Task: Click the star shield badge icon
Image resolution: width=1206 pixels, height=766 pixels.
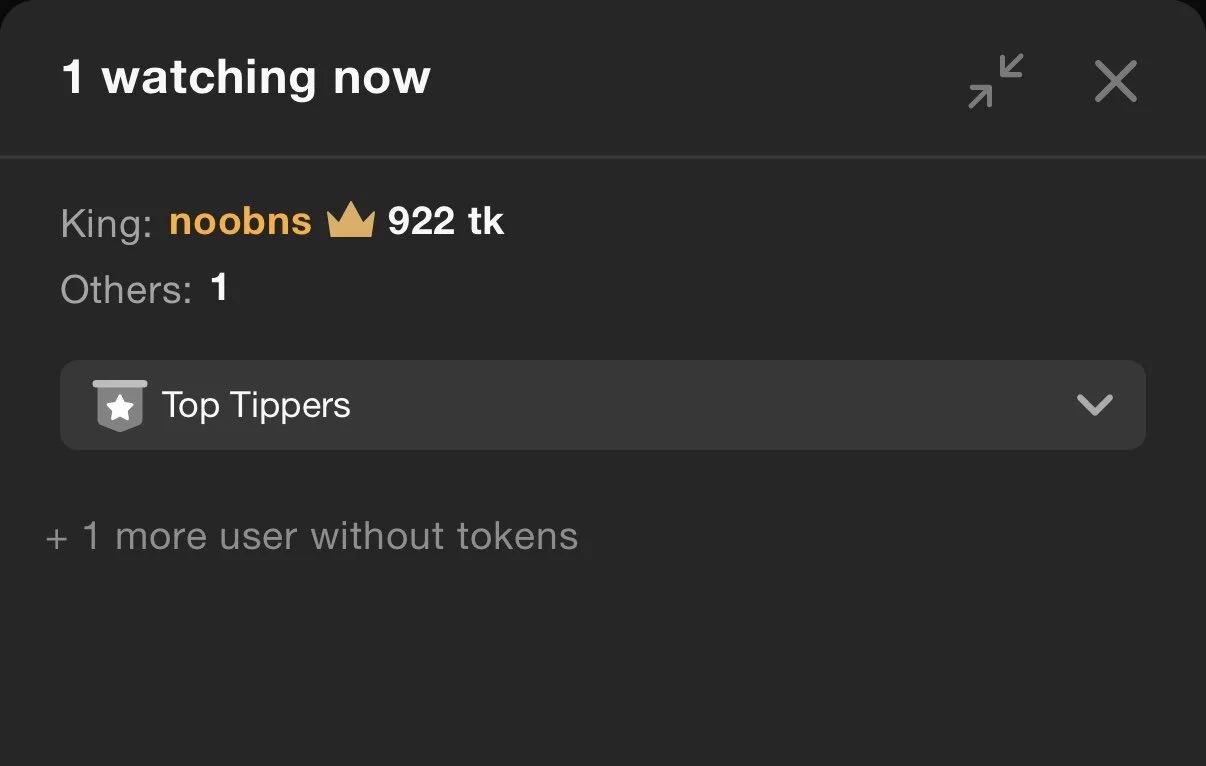Action: [x=120, y=405]
